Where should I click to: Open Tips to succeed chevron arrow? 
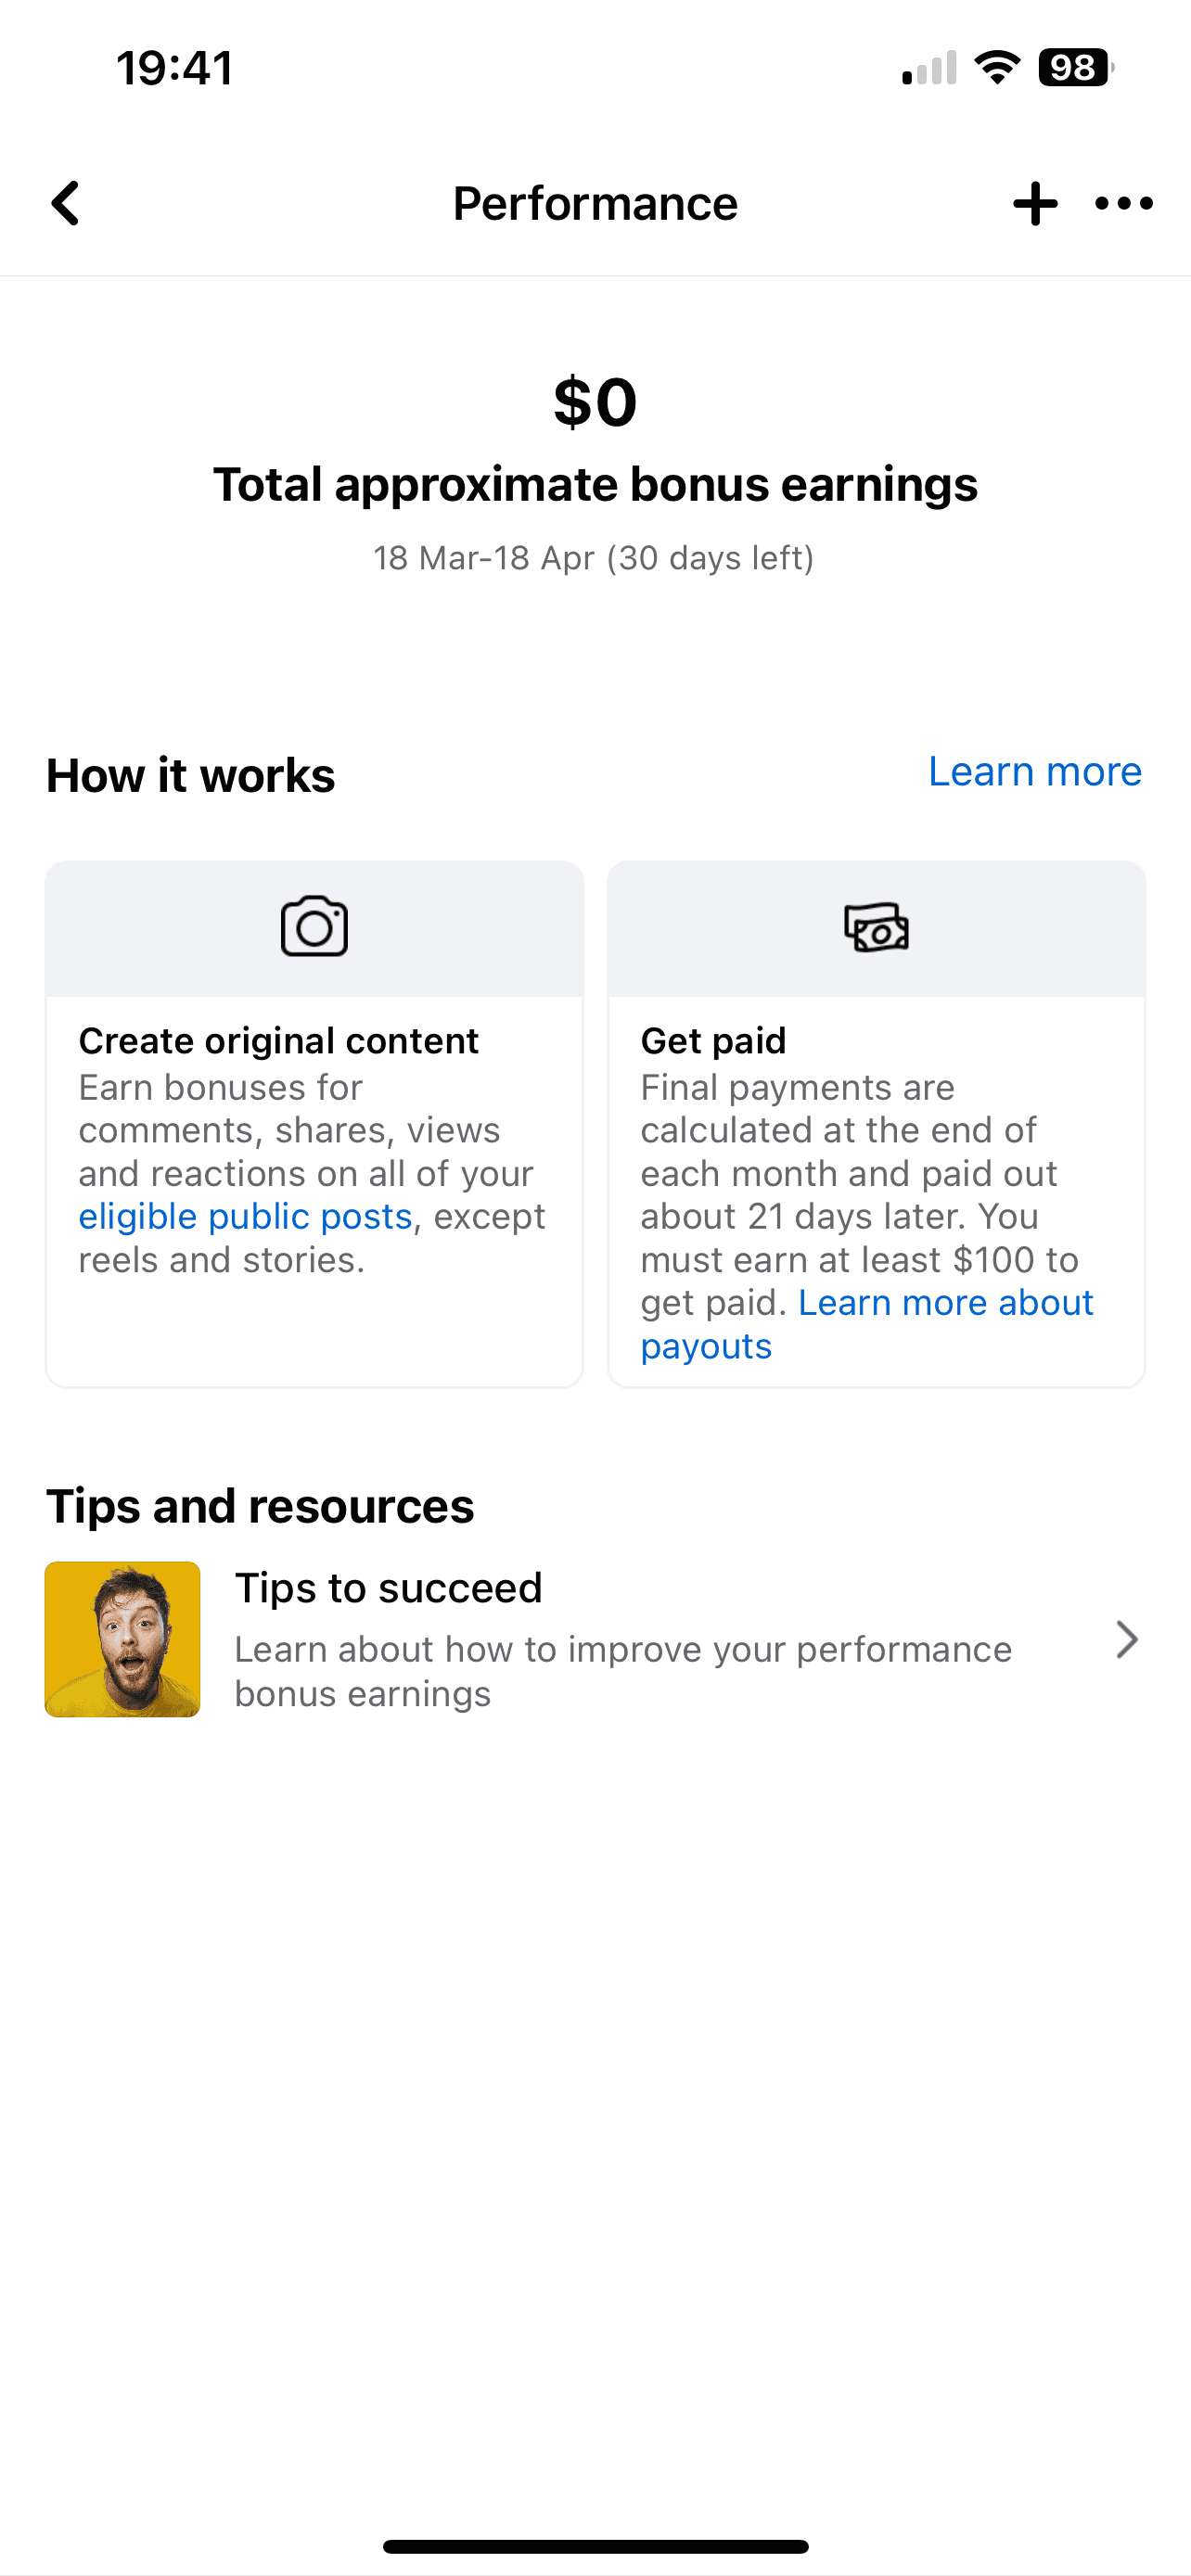[1127, 1640]
